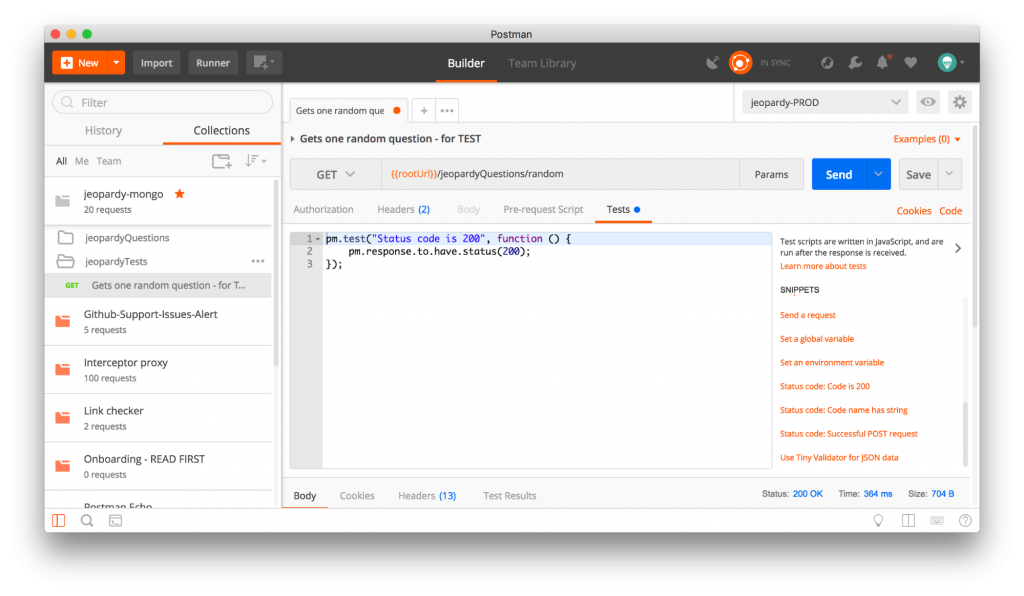The width and height of the screenshot is (1024, 596).
Task: Click the lightbulb icon in status bar
Action: tap(878, 520)
